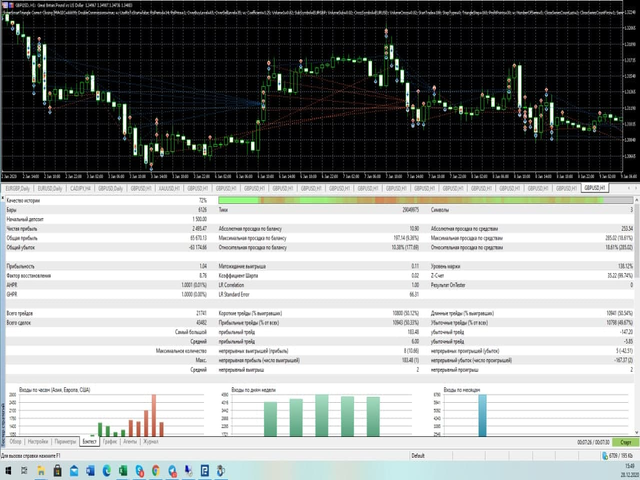Click the report scrollbar down arrow
Viewport: 640px width, 480px height.
(636, 432)
